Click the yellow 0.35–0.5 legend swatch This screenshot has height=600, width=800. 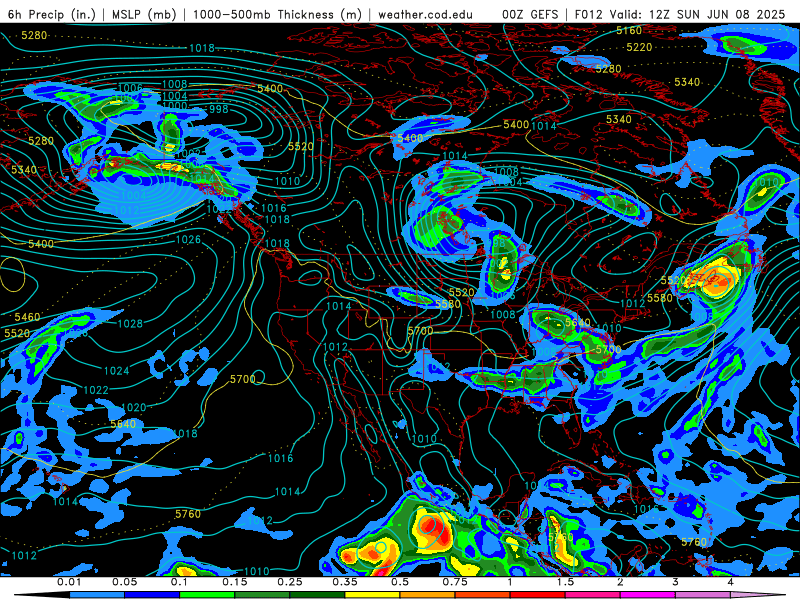tap(372, 595)
